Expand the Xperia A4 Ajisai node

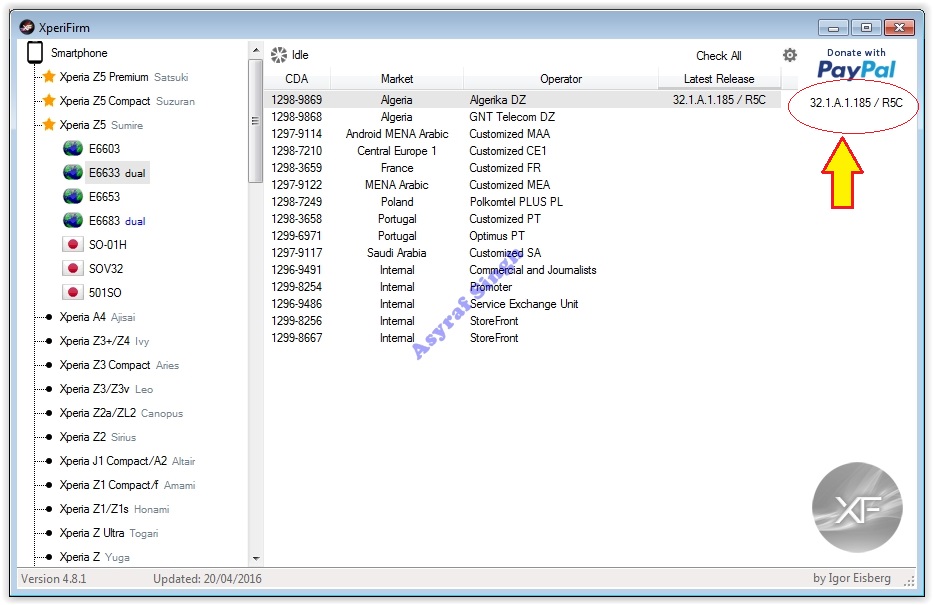tap(49, 316)
